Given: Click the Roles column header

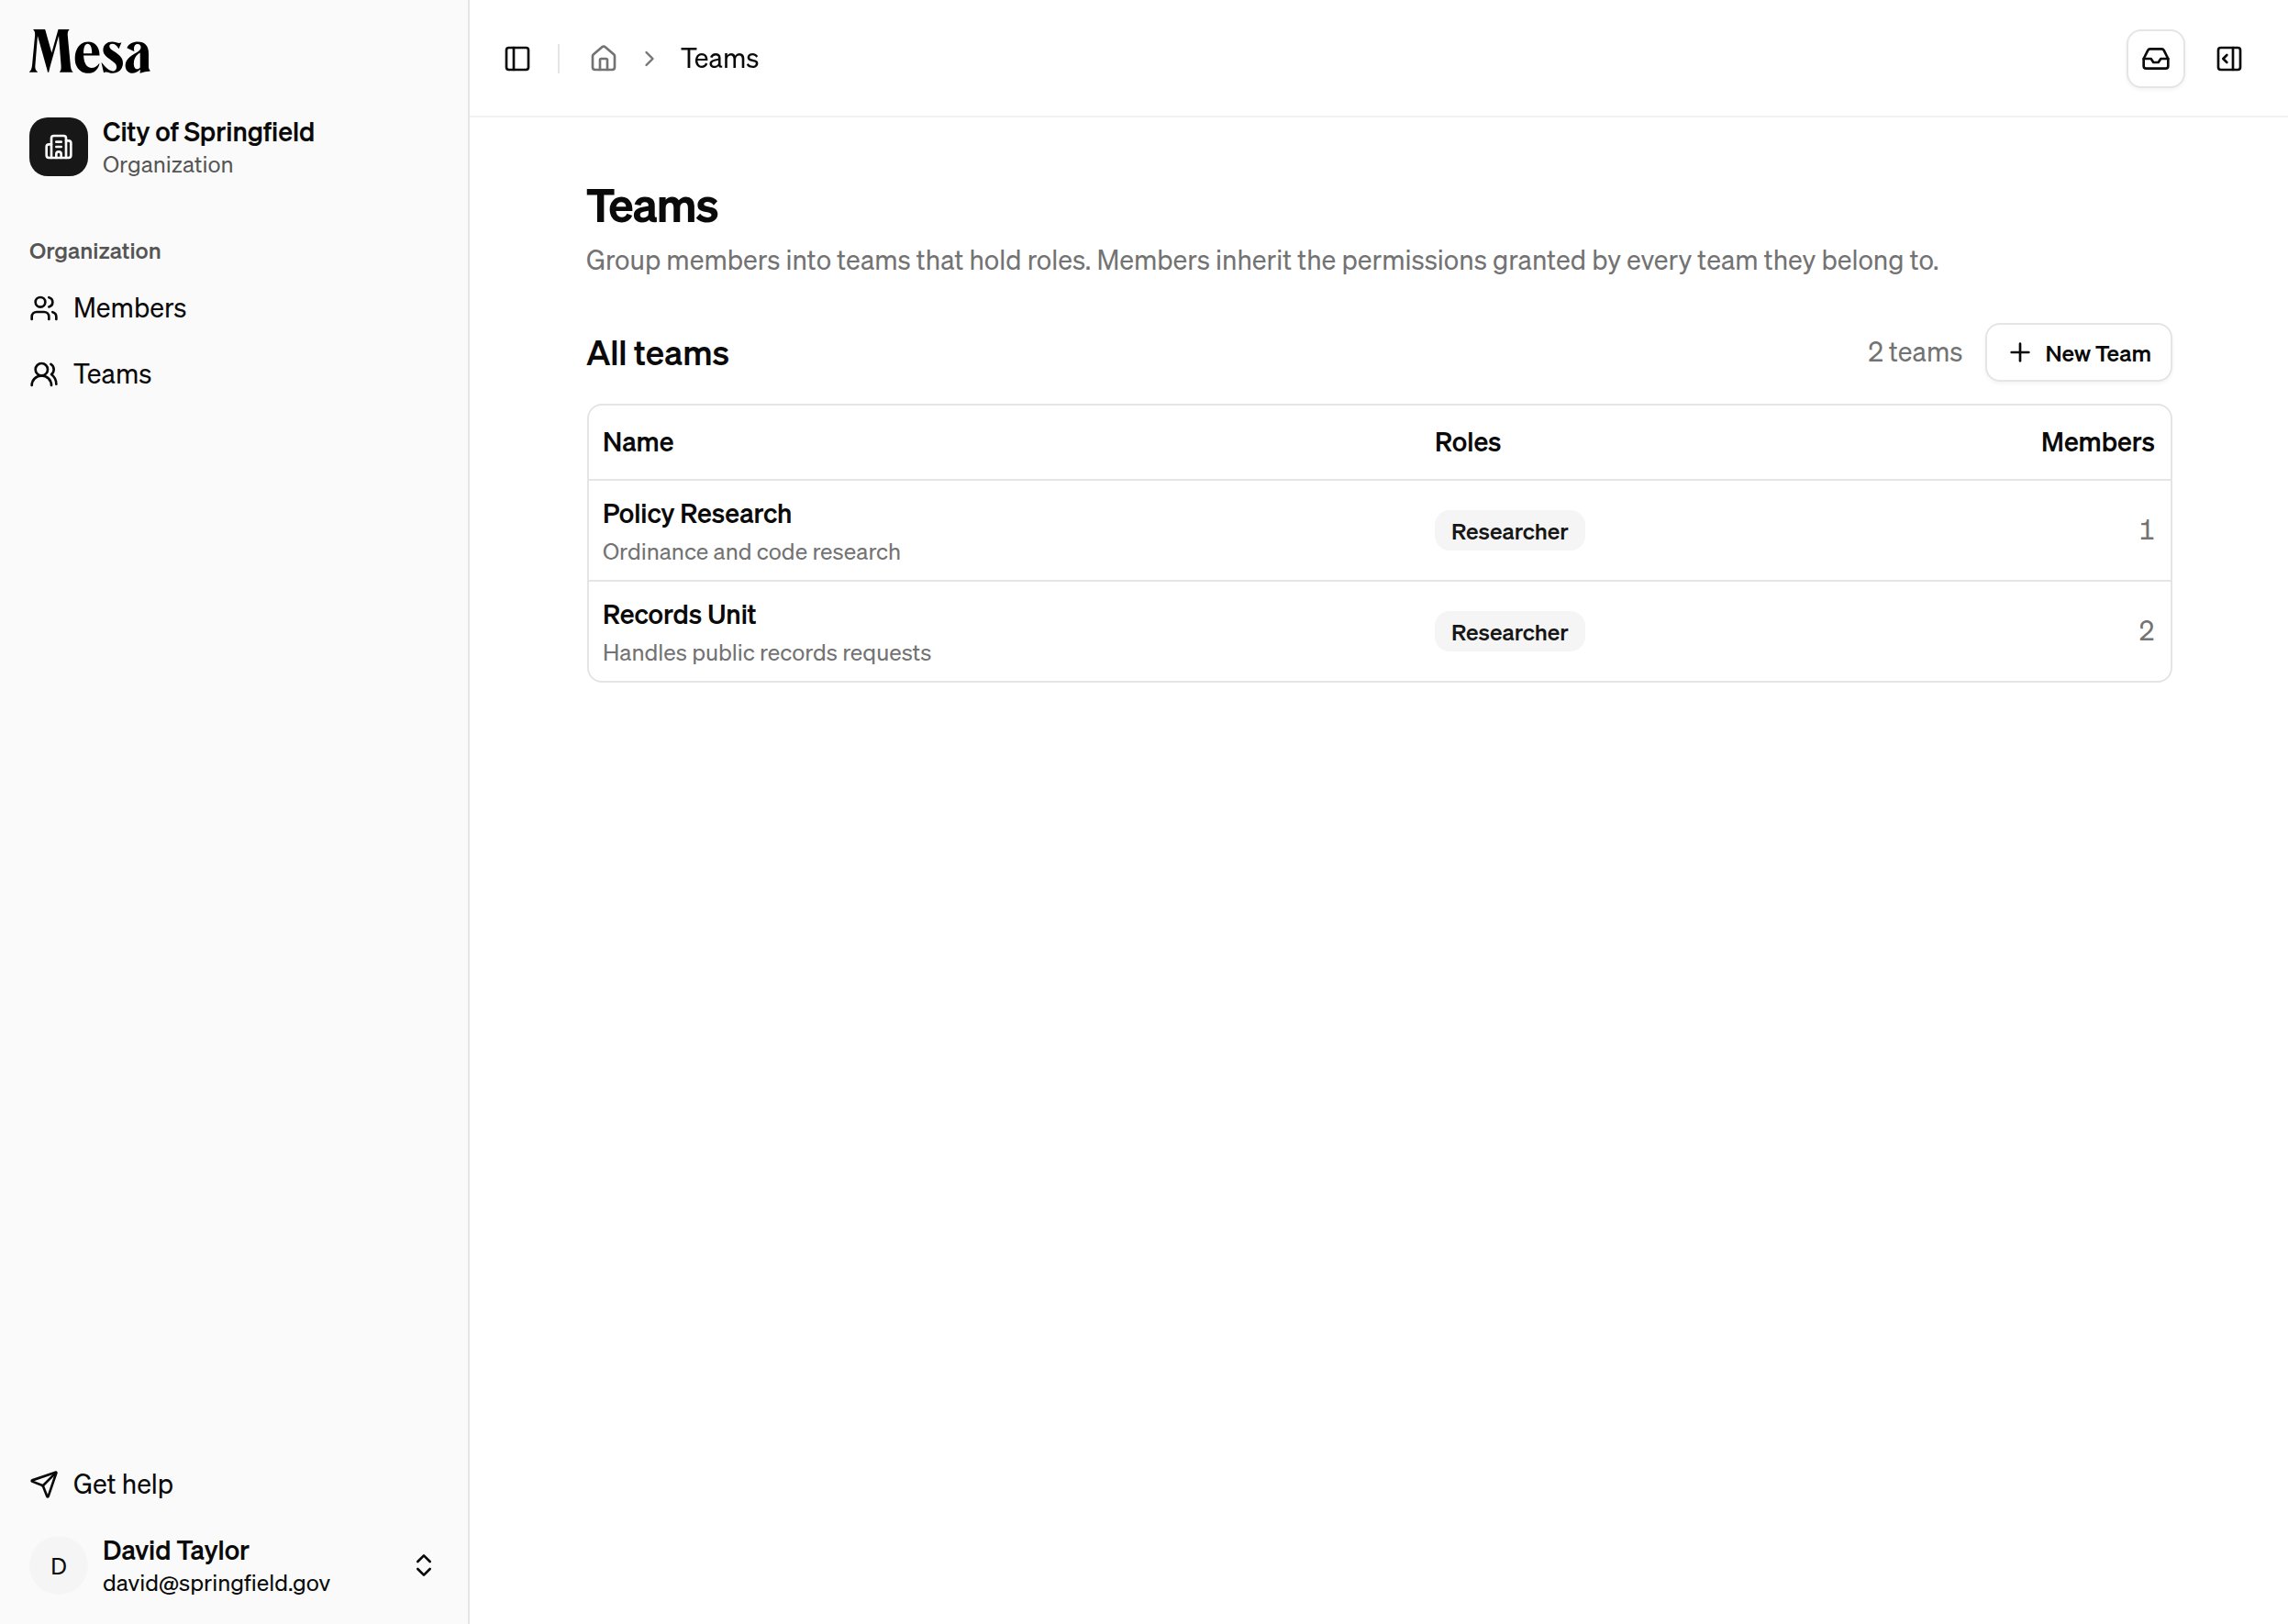Looking at the screenshot, I should click(x=1467, y=442).
